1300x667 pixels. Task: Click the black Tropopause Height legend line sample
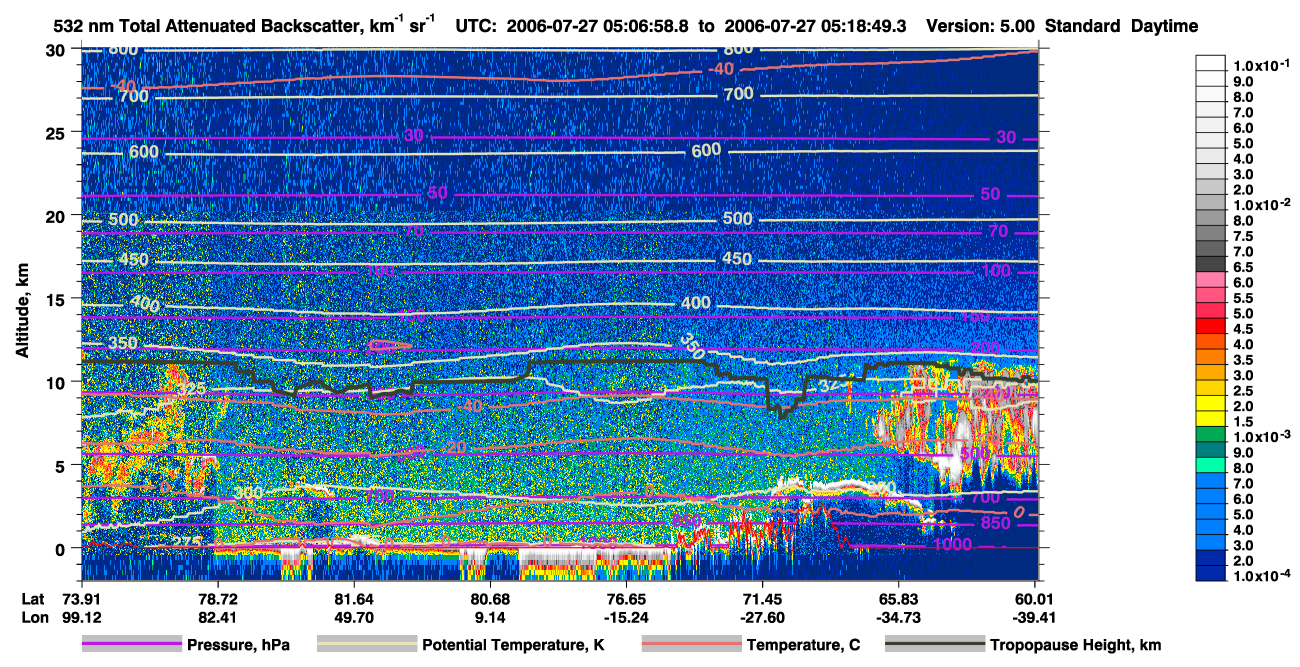934,645
